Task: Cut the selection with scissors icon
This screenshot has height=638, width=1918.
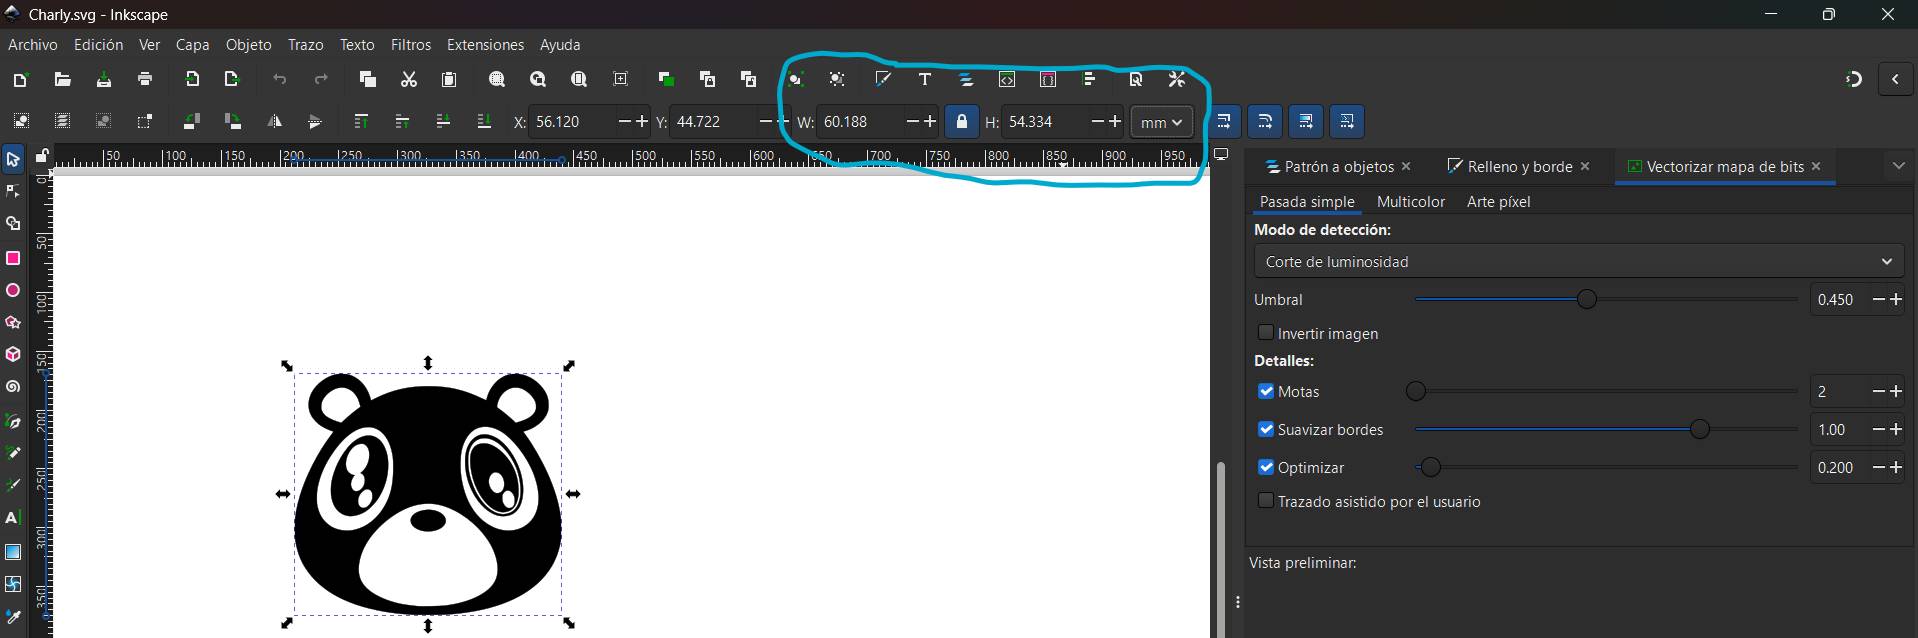Action: click(x=408, y=80)
